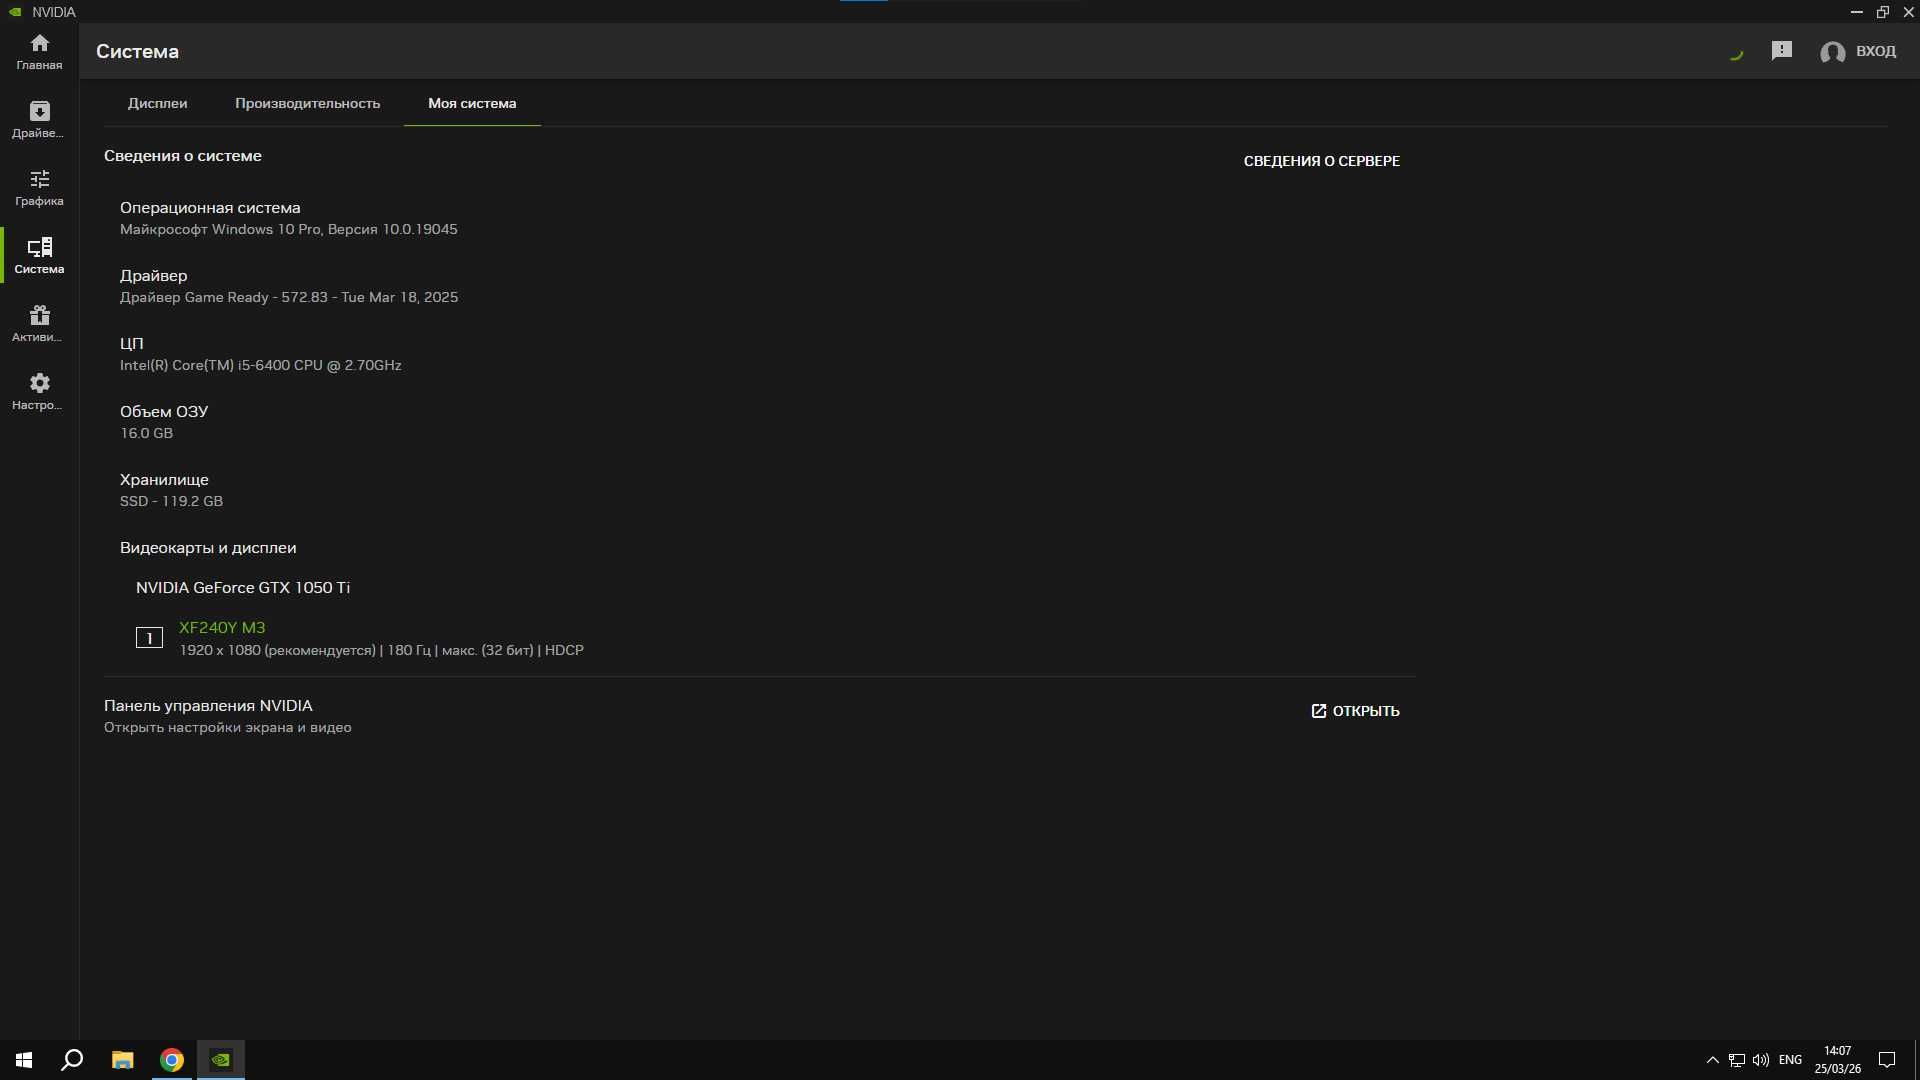Screen dimensions: 1920x1080
Task: Open Windows search from the taskbar
Action: click(x=72, y=1060)
